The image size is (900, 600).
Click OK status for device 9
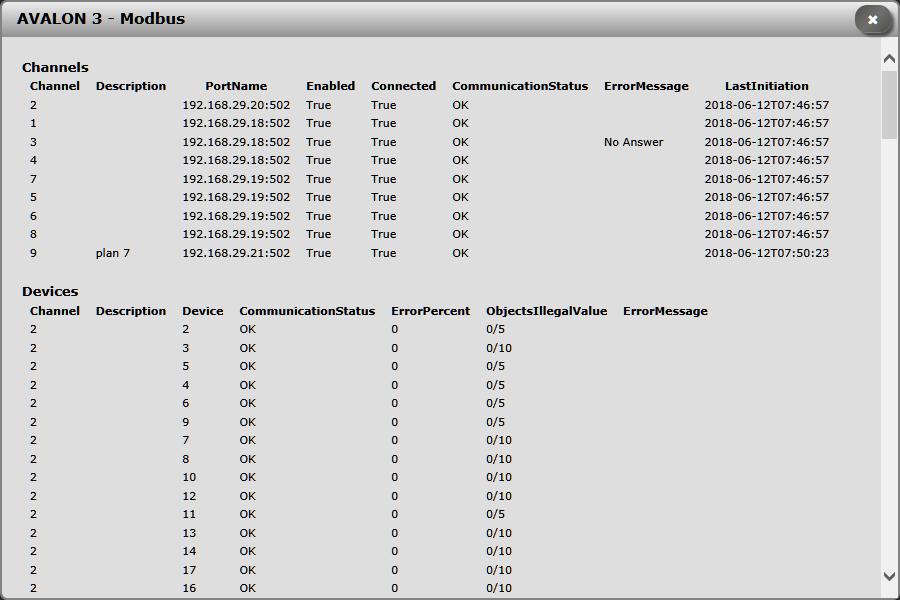click(x=247, y=422)
